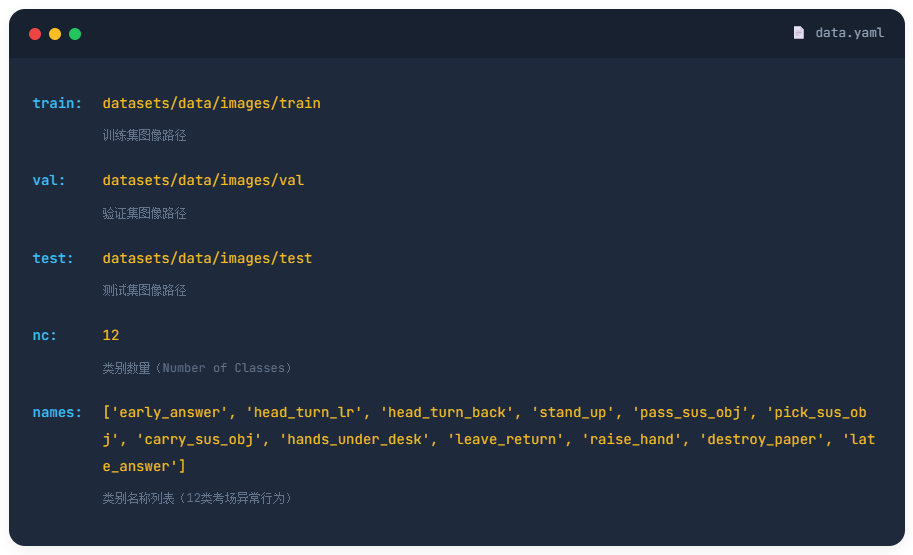Click the yellow minimize dot
913x555 pixels.
click(x=55, y=34)
